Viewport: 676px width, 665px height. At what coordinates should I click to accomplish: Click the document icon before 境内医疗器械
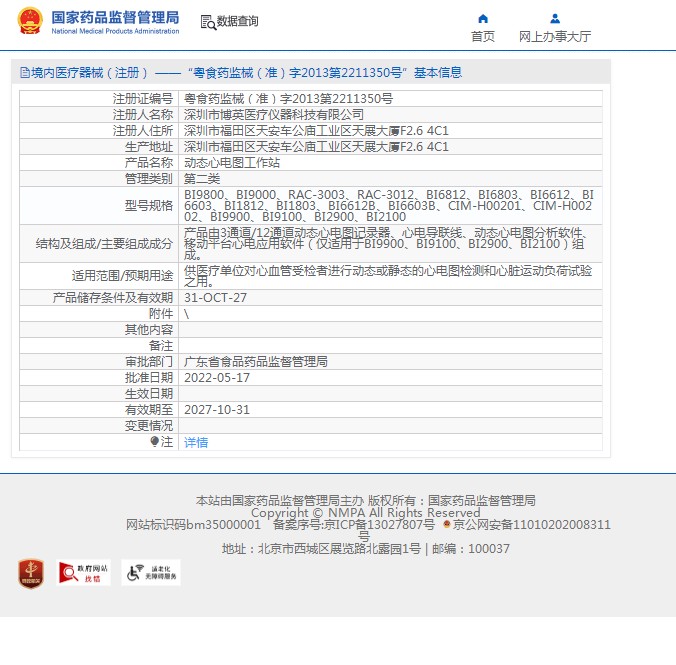click(x=25, y=72)
